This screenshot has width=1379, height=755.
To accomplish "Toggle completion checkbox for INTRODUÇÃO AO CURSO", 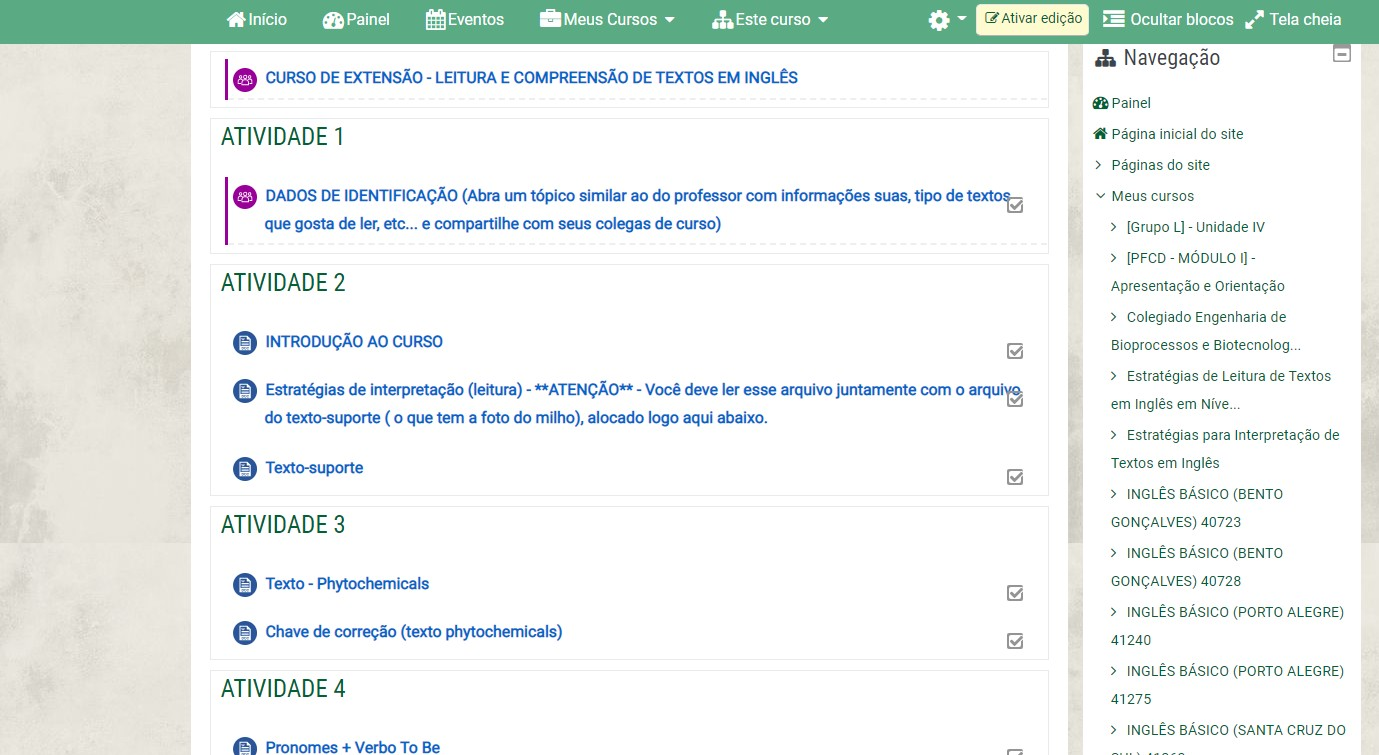I will 1015,351.
